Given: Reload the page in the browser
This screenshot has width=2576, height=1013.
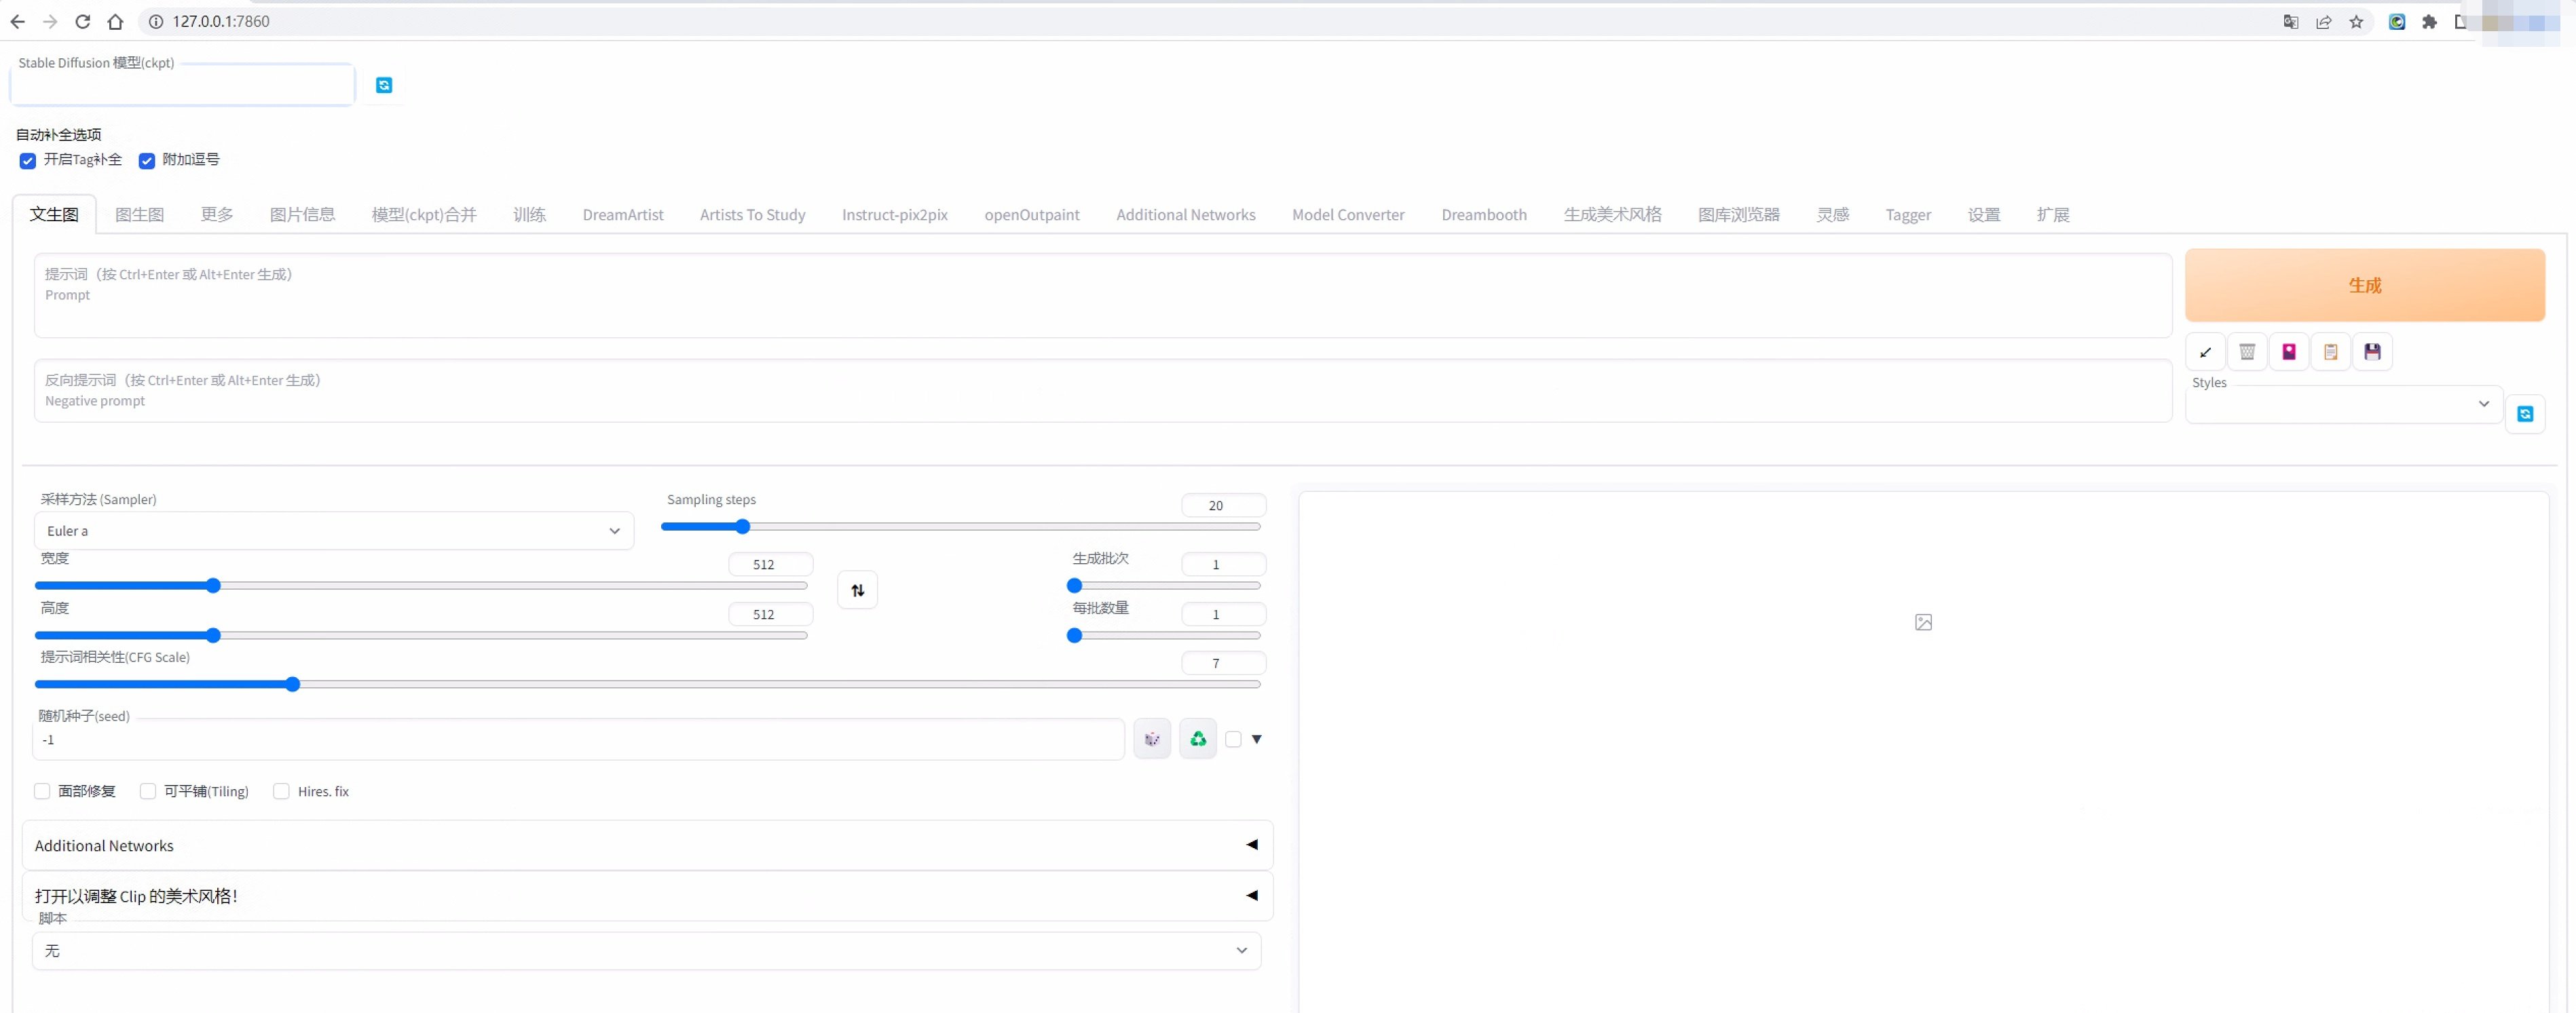Looking at the screenshot, I should (x=83, y=21).
